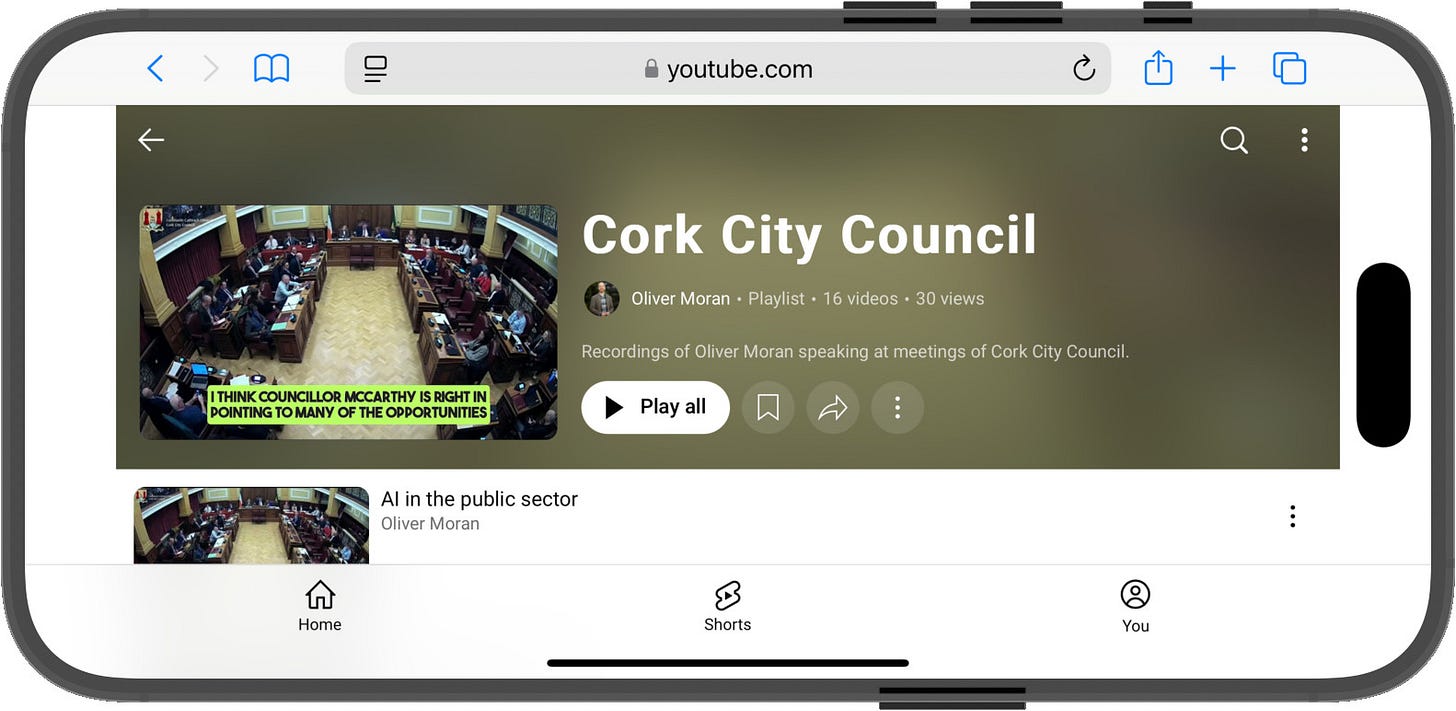Tap Cork City Council playlist title
1456x711 pixels.
[809, 235]
